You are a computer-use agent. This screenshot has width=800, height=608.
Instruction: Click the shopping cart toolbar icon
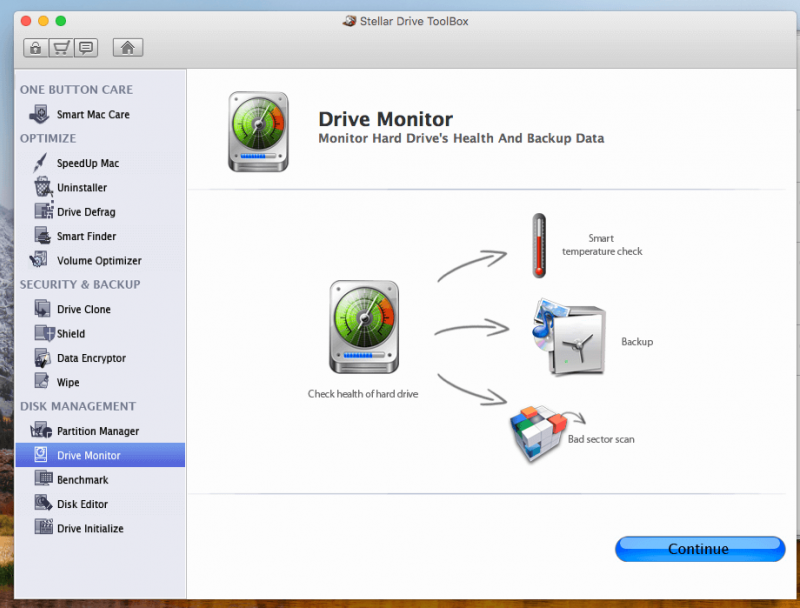coord(61,48)
